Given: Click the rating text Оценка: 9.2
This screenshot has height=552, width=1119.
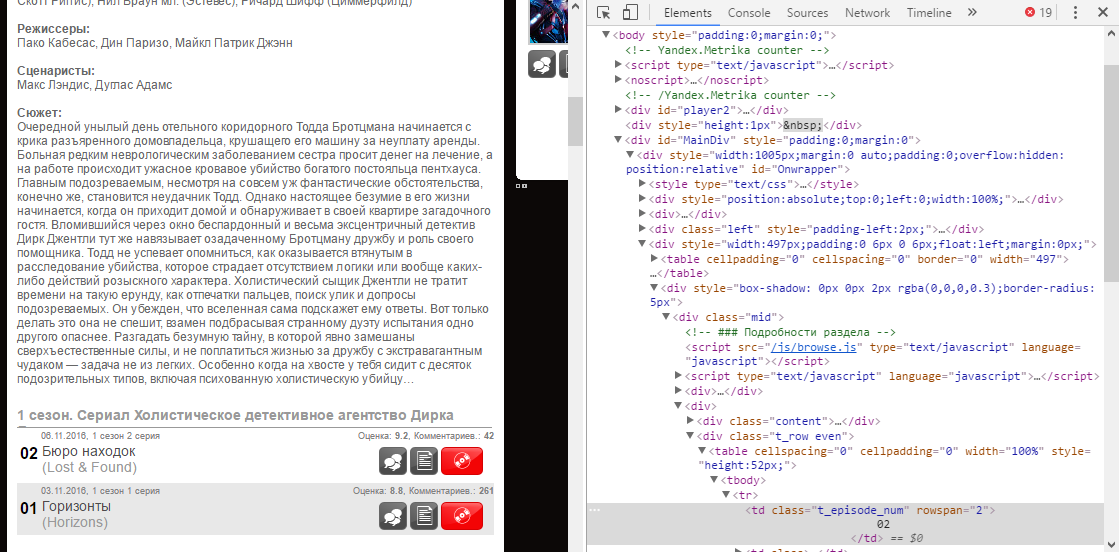Looking at the screenshot, I should point(384,436).
